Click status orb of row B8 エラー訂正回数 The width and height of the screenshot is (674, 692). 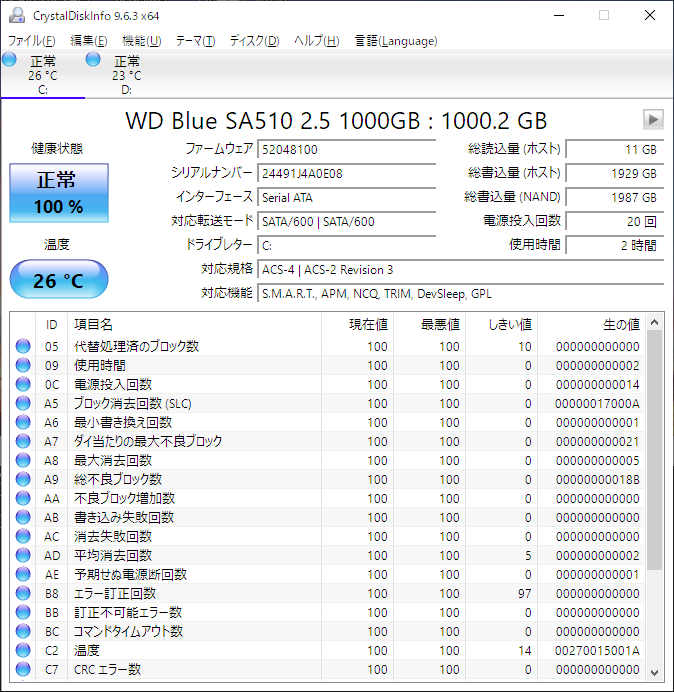coord(23,594)
